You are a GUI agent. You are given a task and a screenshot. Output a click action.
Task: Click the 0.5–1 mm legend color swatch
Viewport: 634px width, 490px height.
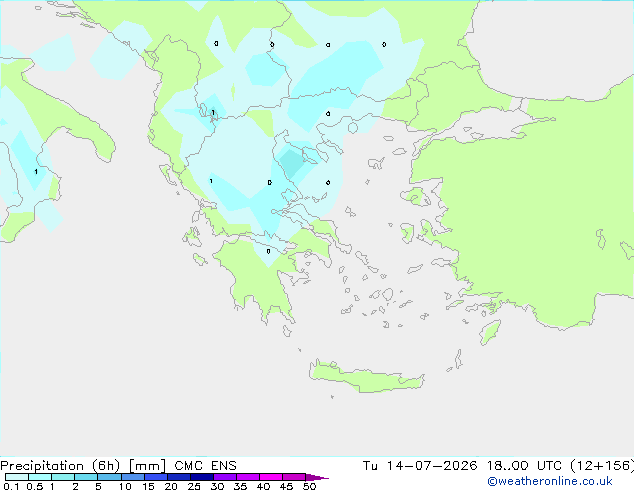(40, 477)
